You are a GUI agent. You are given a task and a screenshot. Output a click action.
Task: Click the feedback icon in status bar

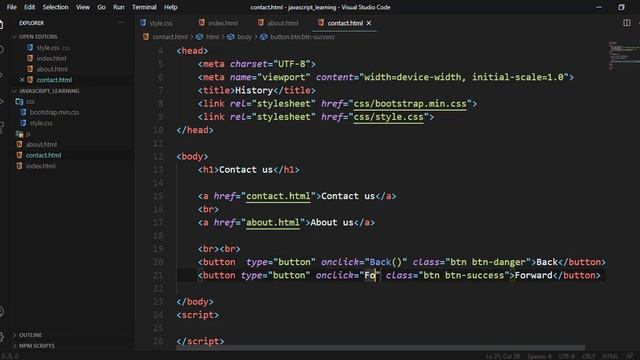point(630,356)
